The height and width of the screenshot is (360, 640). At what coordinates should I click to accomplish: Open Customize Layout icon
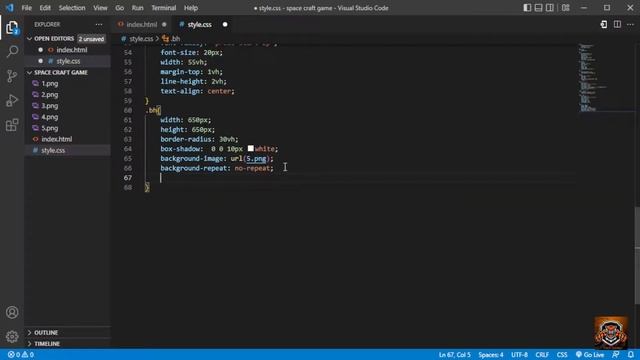565,8
